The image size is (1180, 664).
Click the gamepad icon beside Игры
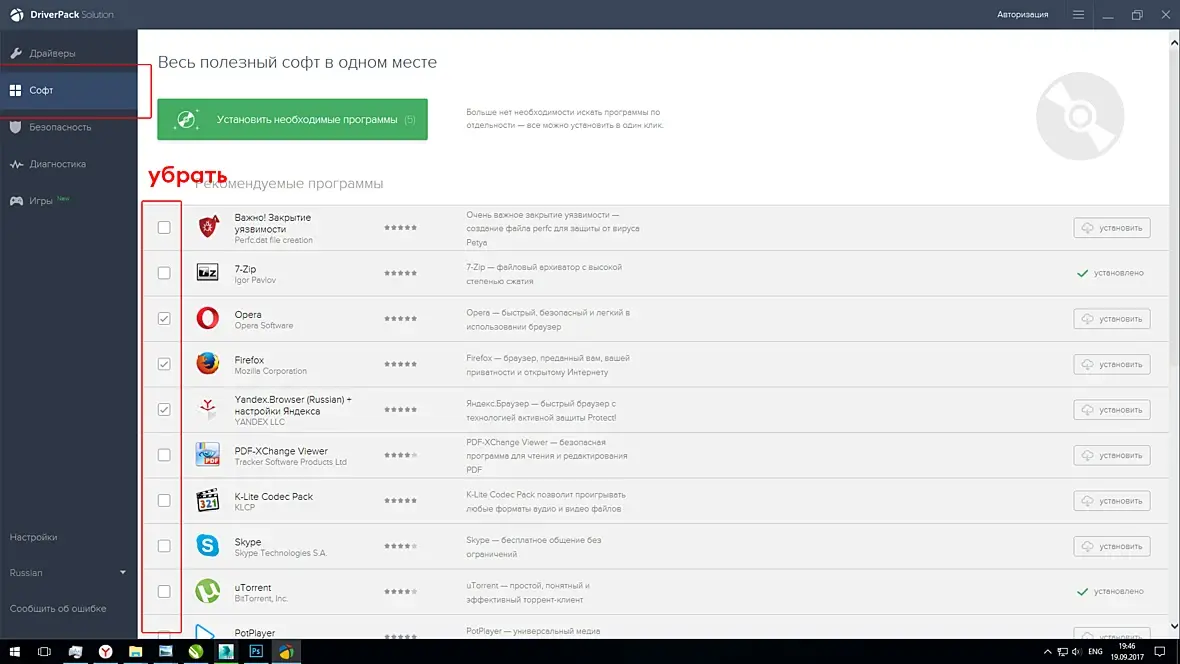(x=16, y=201)
